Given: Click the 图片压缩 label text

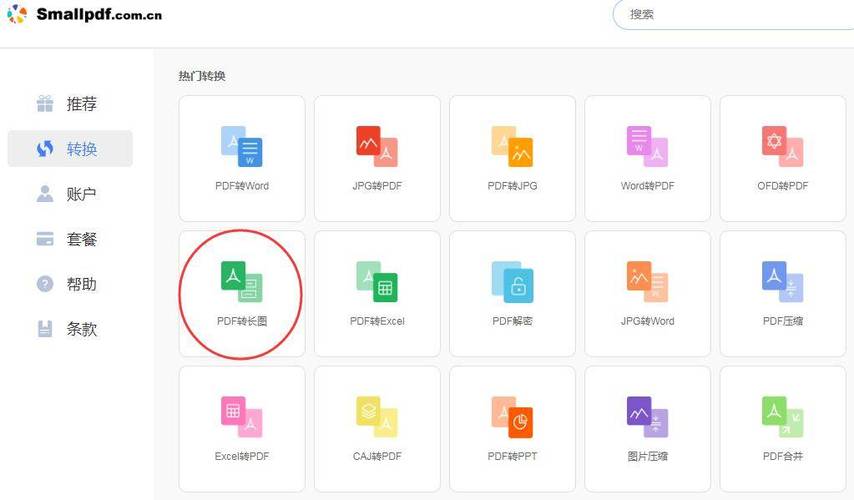Looking at the screenshot, I should pos(647,456).
